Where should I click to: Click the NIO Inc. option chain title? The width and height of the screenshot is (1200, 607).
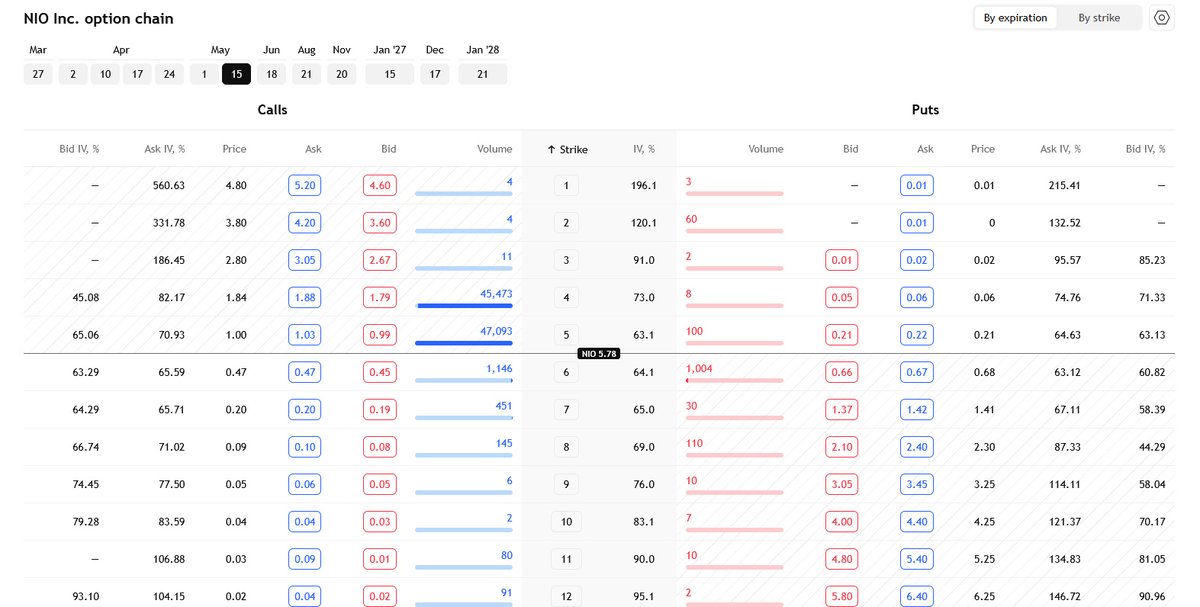tap(98, 18)
